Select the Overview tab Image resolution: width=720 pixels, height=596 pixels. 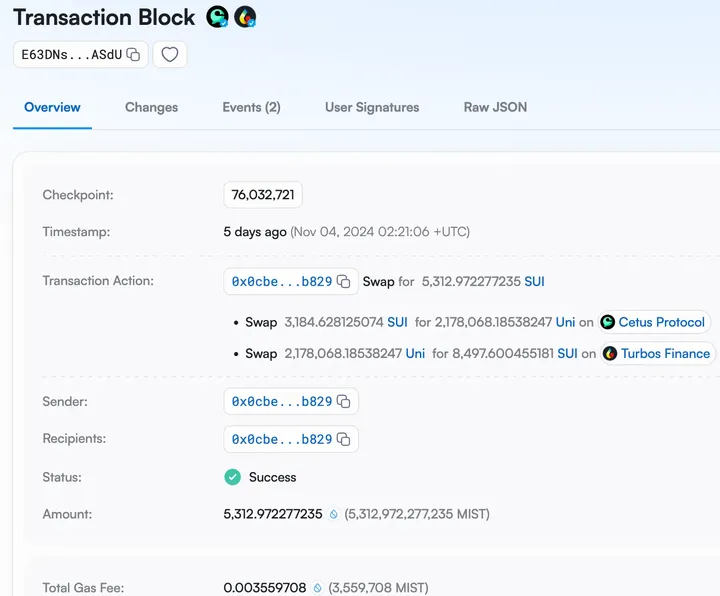[52, 107]
